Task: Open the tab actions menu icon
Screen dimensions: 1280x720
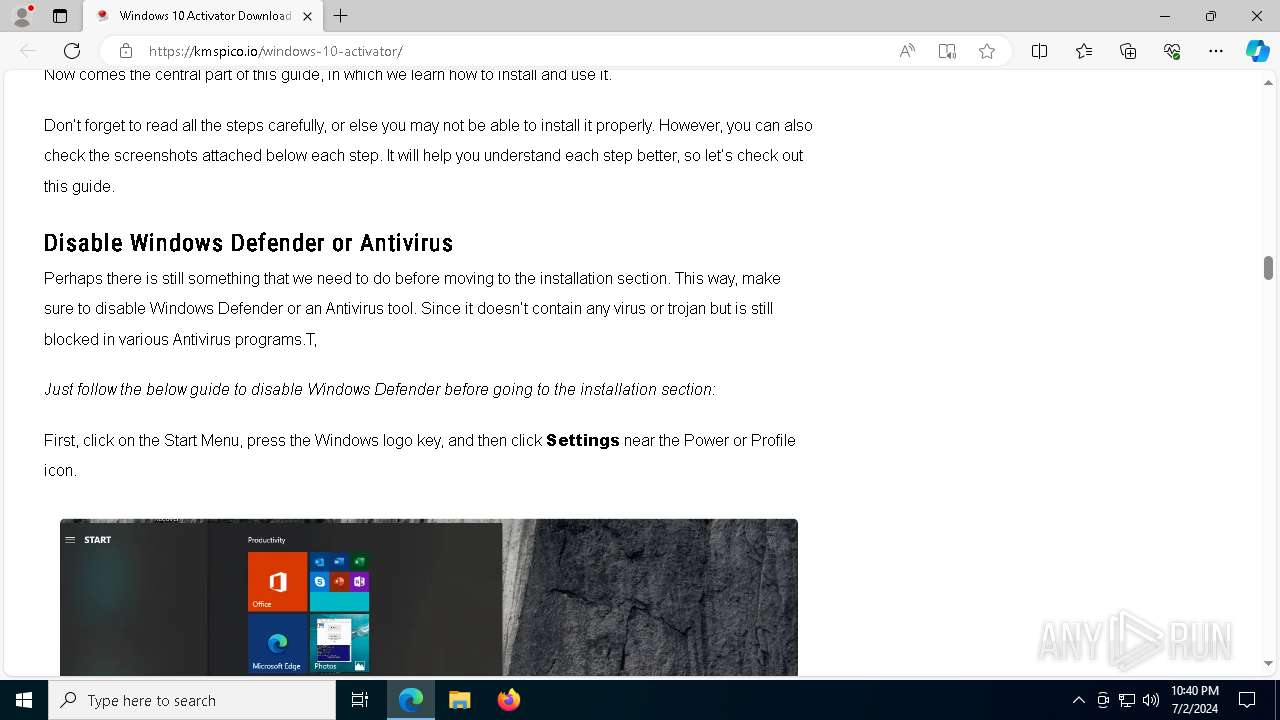Action: tap(60, 16)
